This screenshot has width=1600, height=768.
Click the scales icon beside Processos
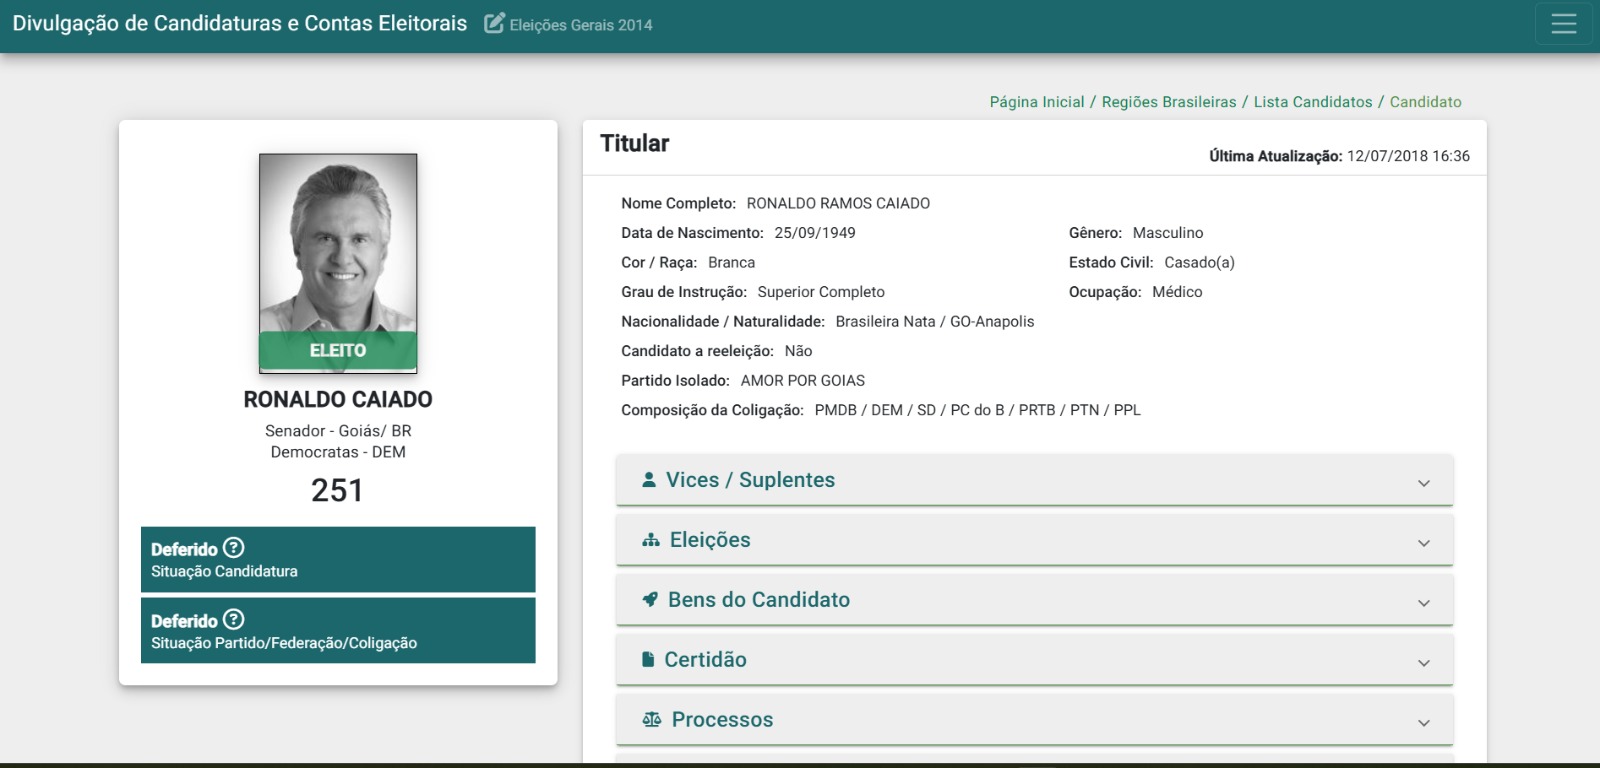tap(652, 720)
